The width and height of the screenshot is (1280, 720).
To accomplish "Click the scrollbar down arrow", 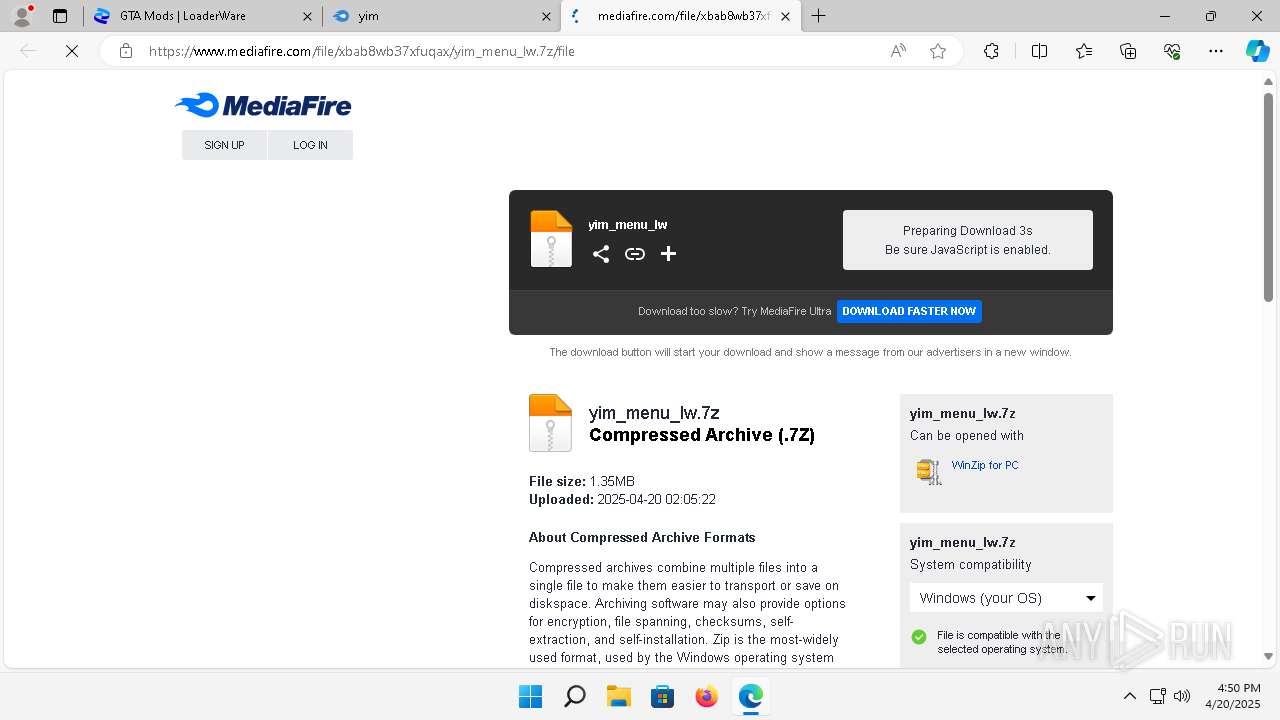I will point(1269,657).
